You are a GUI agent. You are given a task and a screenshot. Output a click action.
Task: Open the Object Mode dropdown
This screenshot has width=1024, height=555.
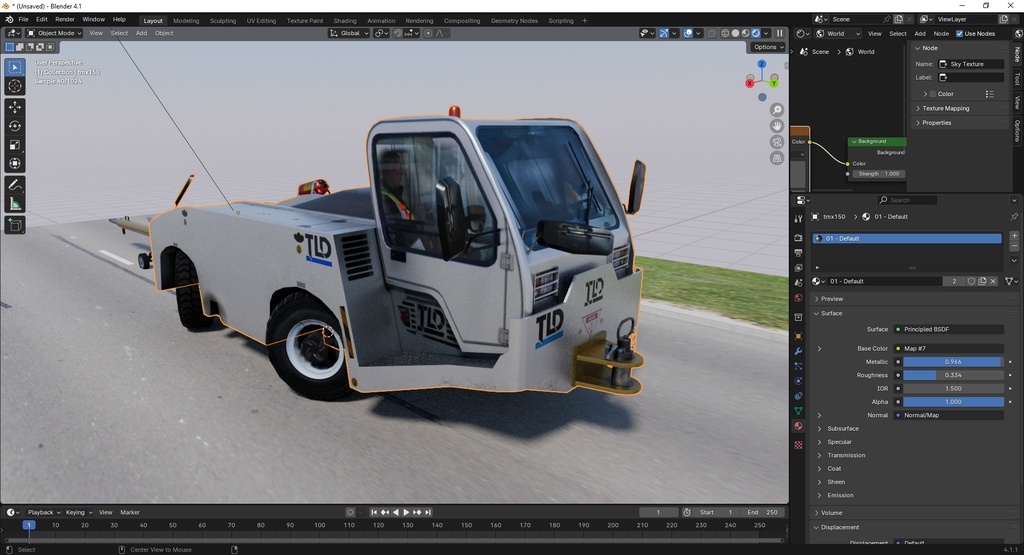pyautogui.click(x=55, y=33)
